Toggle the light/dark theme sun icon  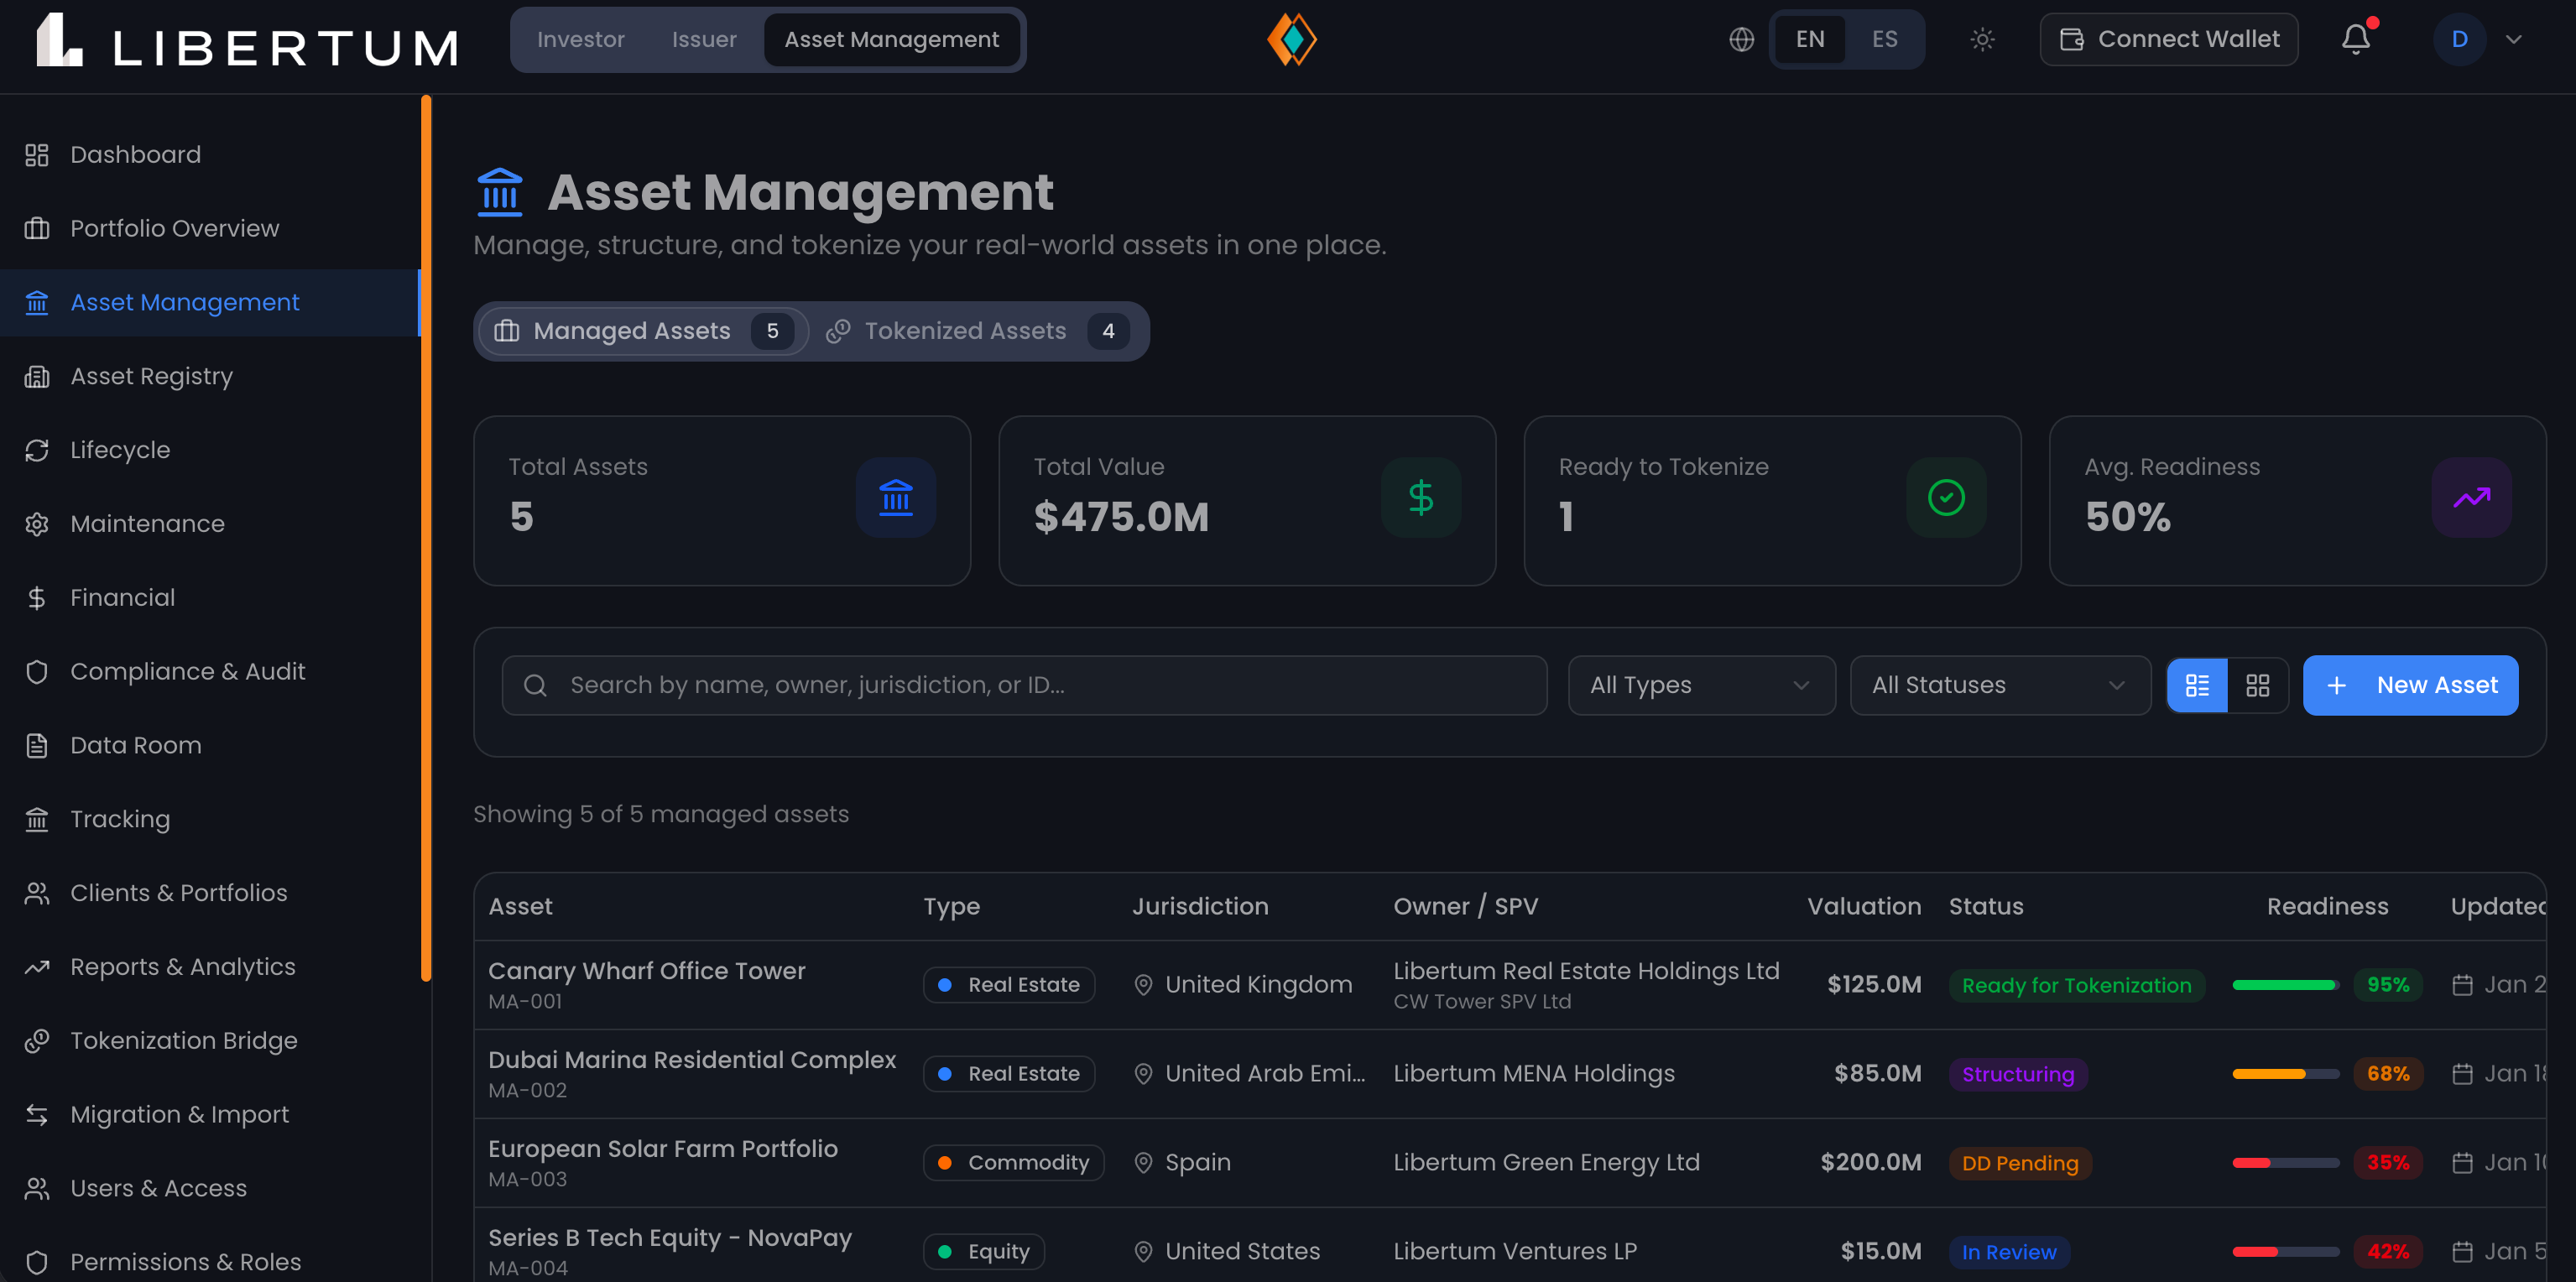[1982, 39]
